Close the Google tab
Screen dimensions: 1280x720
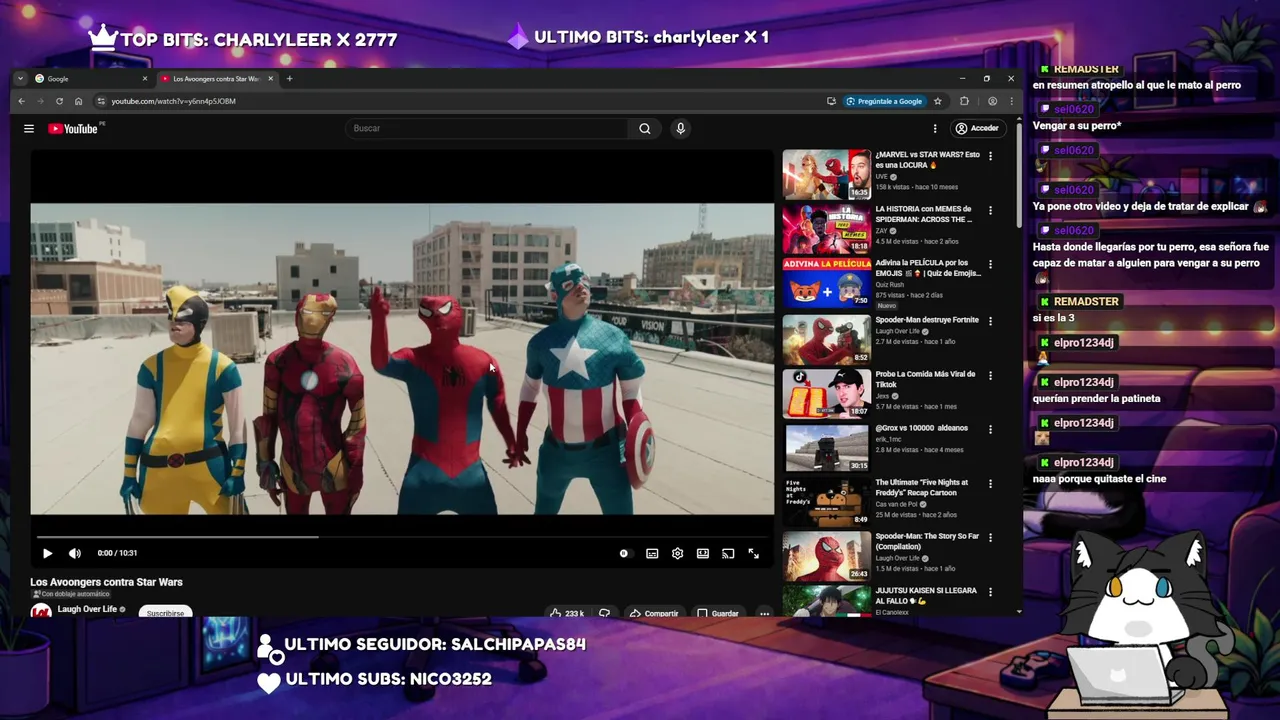pos(144,79)
